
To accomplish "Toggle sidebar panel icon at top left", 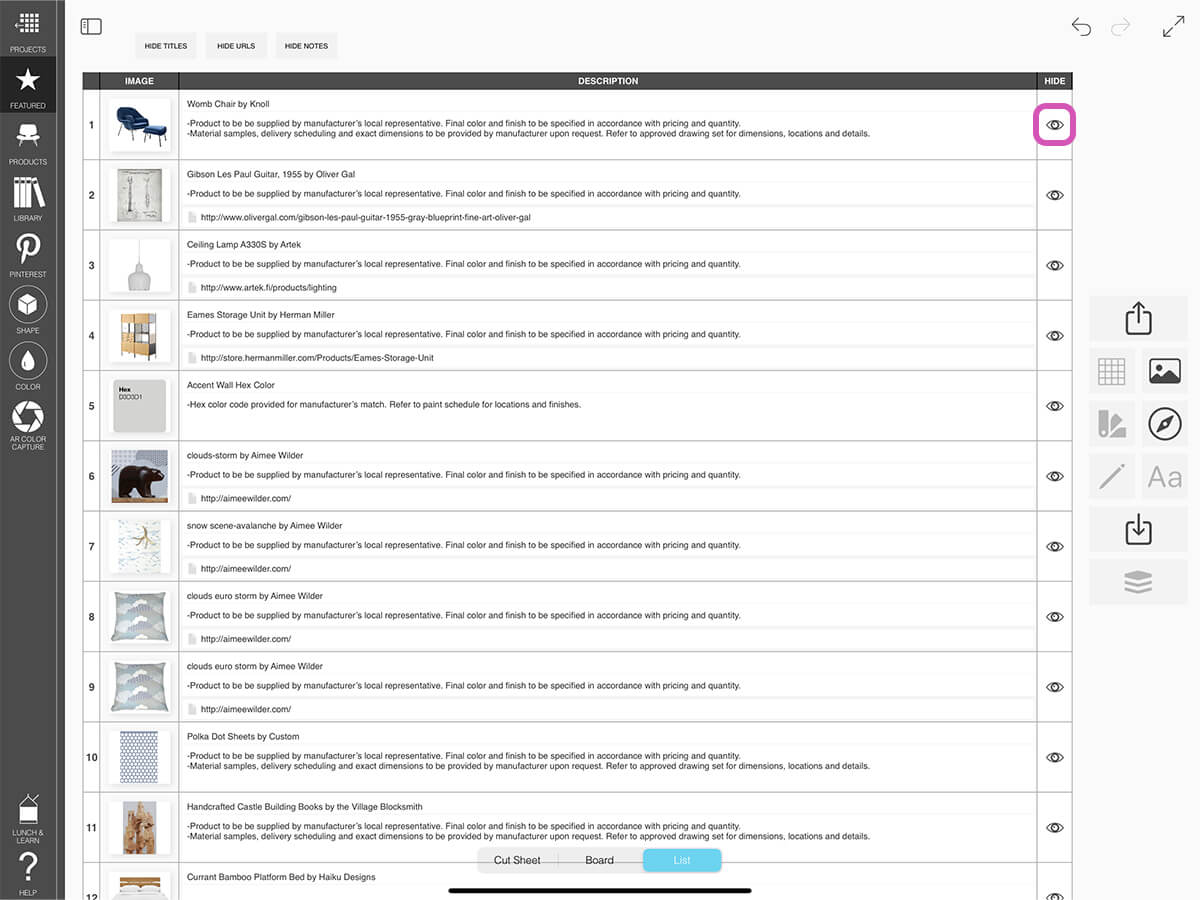I will [91, 27].
